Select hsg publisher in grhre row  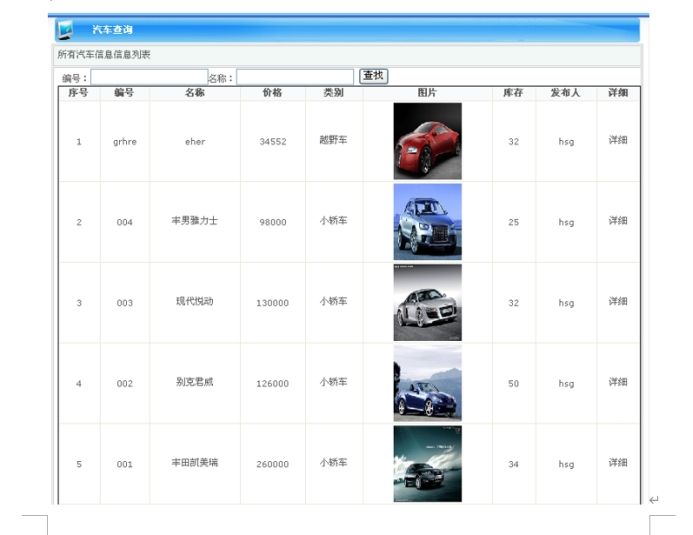pyautogui.click(x=566, y=142)
